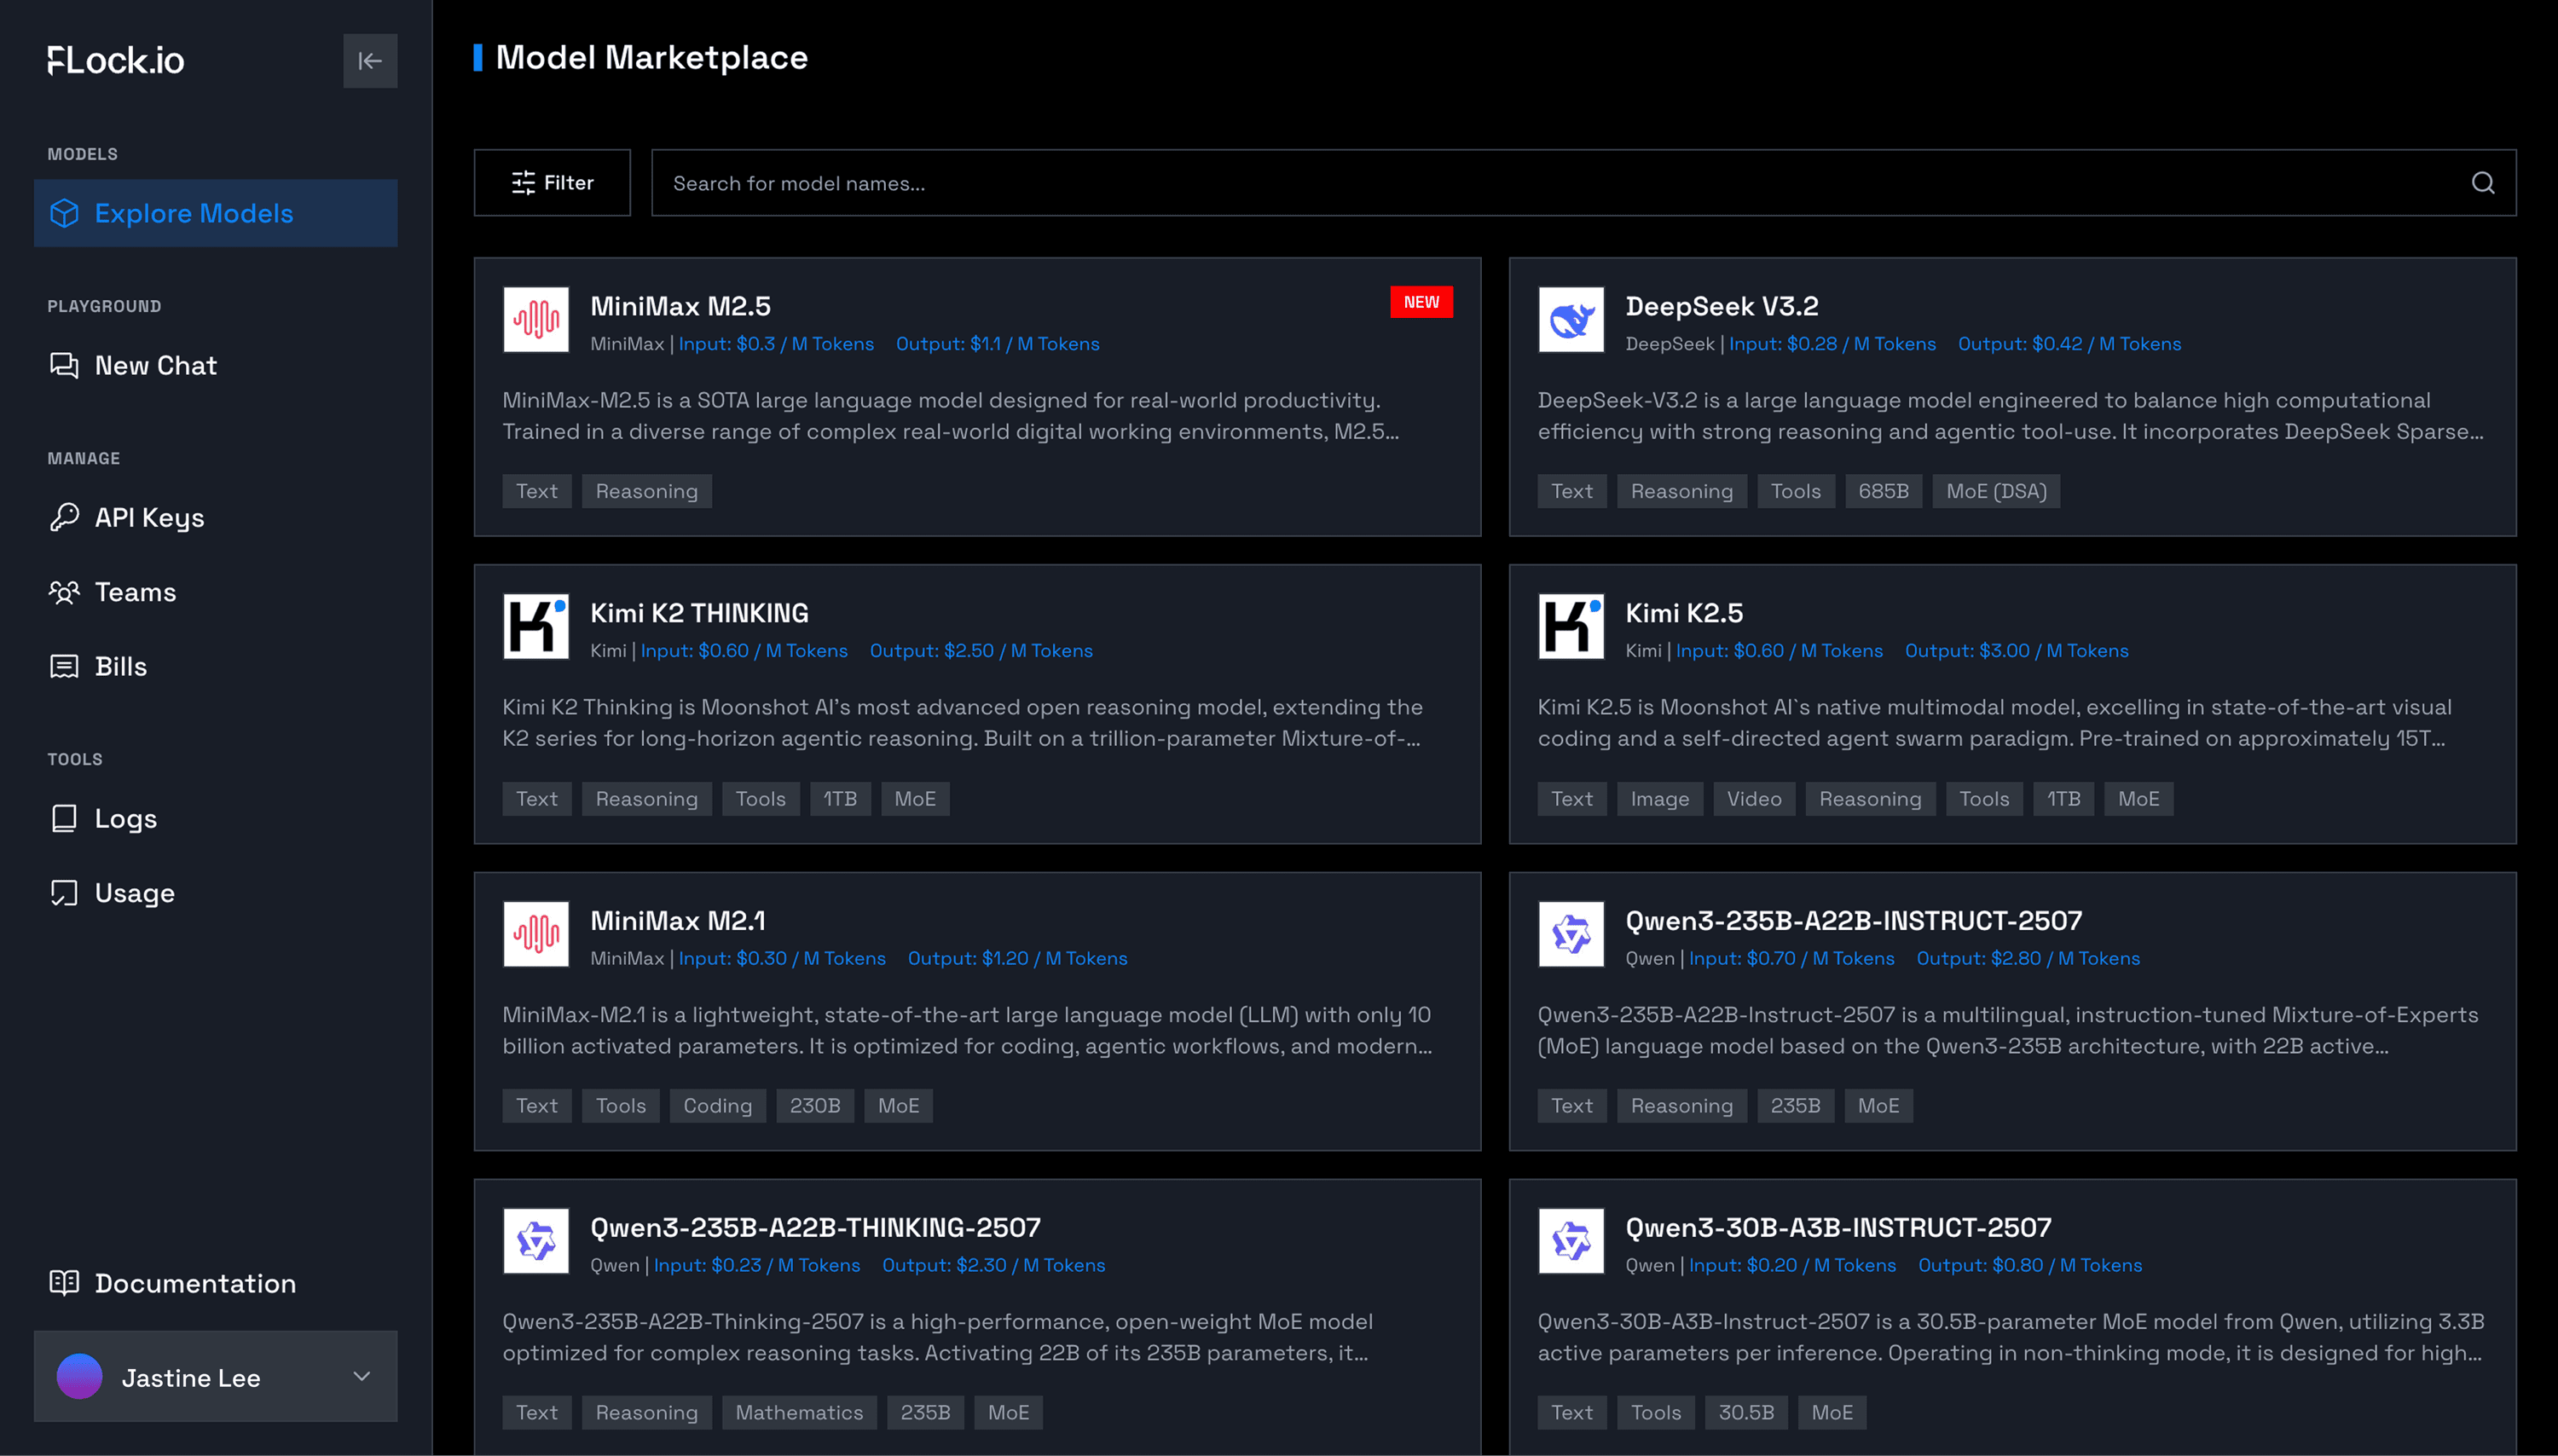Expand Jastine Lee account dropdown chevron
The image size is (2558, 1456).
(x=362, y=1377)
